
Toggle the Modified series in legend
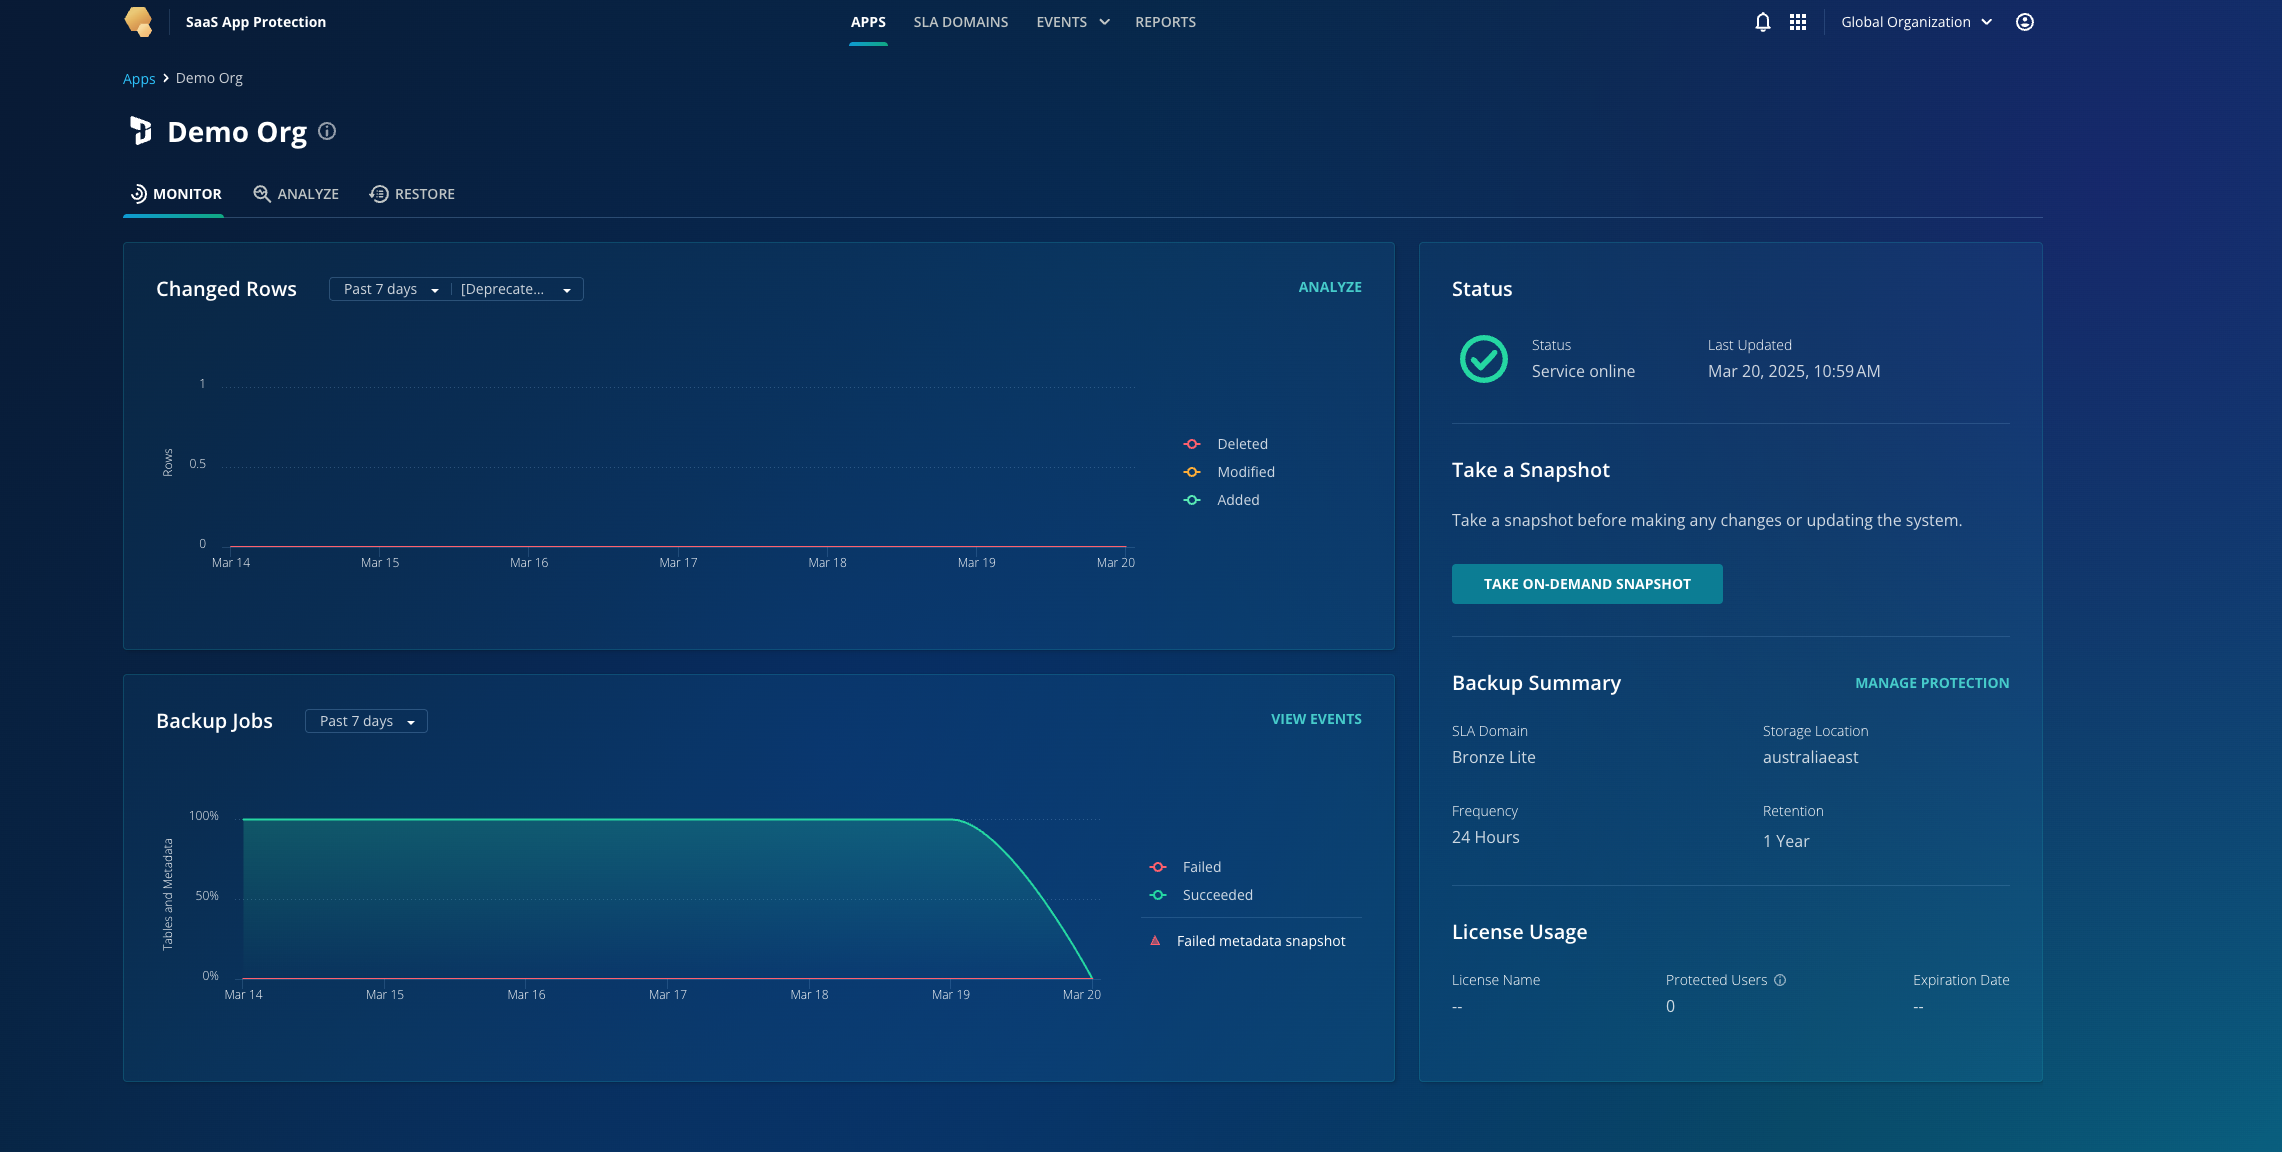pos(1229,472)
